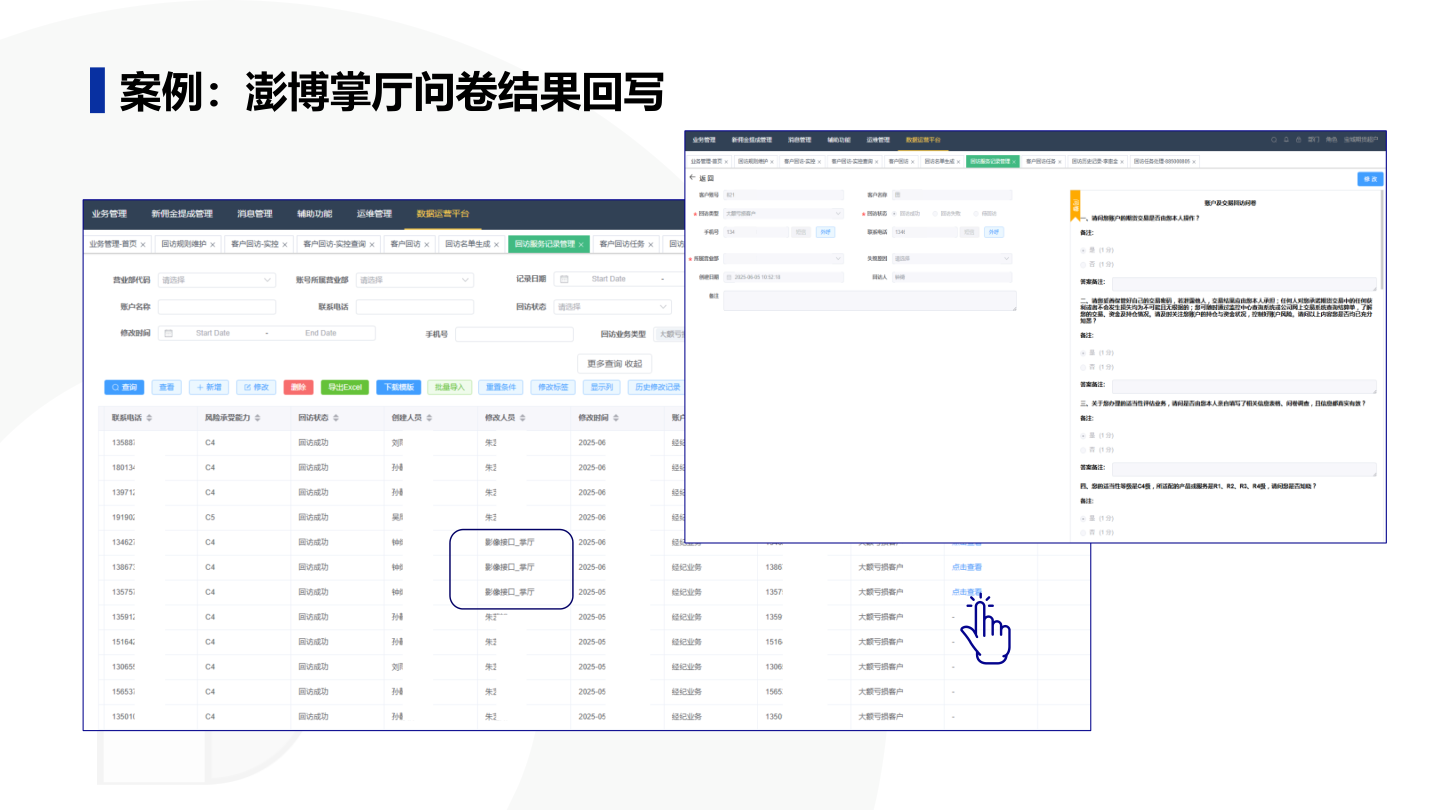Click 点击查看 link in row 13867
Screen dimensions: 1440x810
[x=967, y=567]
